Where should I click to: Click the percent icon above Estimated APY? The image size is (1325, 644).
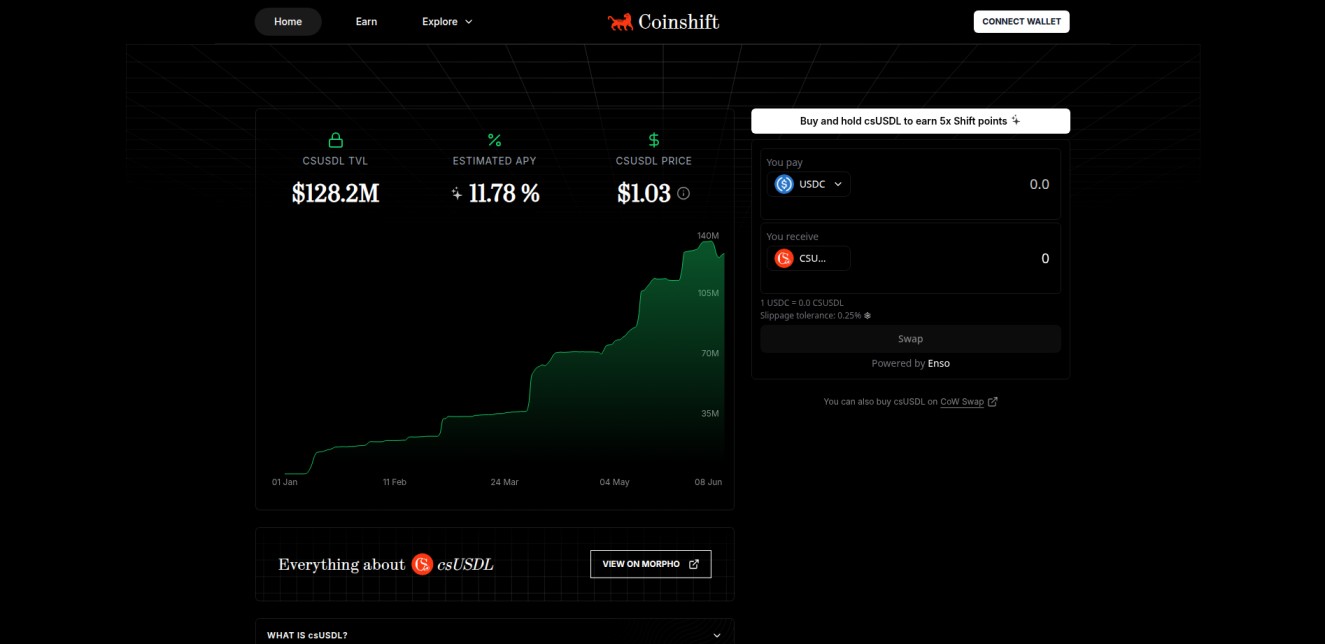tap(495, 140)
